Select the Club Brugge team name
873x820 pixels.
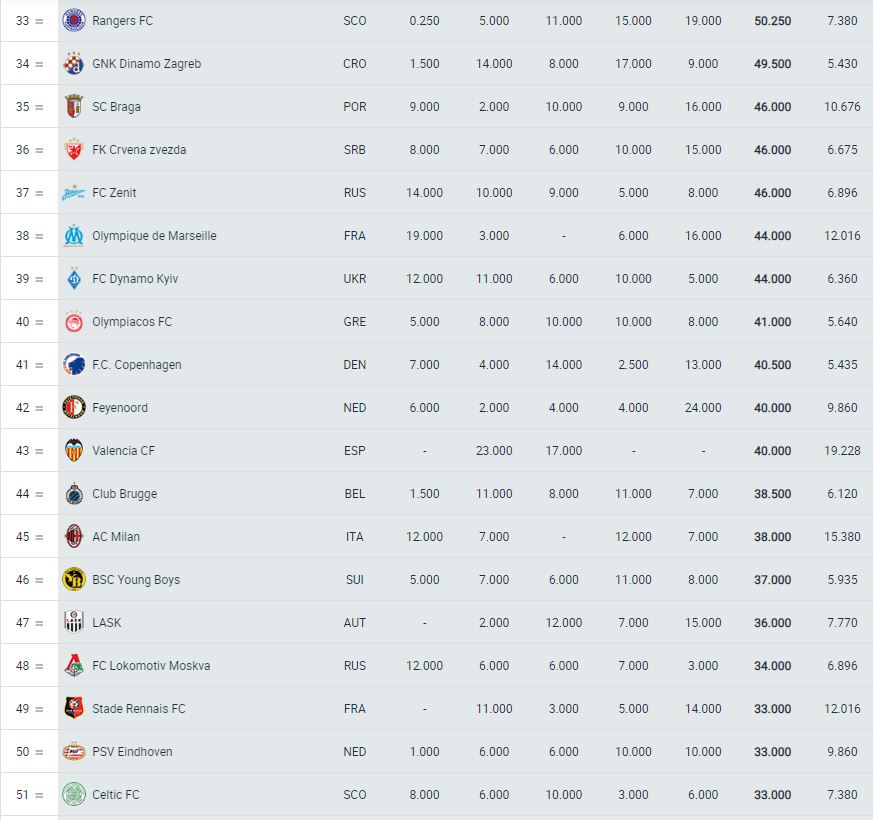tap(125, 494)
